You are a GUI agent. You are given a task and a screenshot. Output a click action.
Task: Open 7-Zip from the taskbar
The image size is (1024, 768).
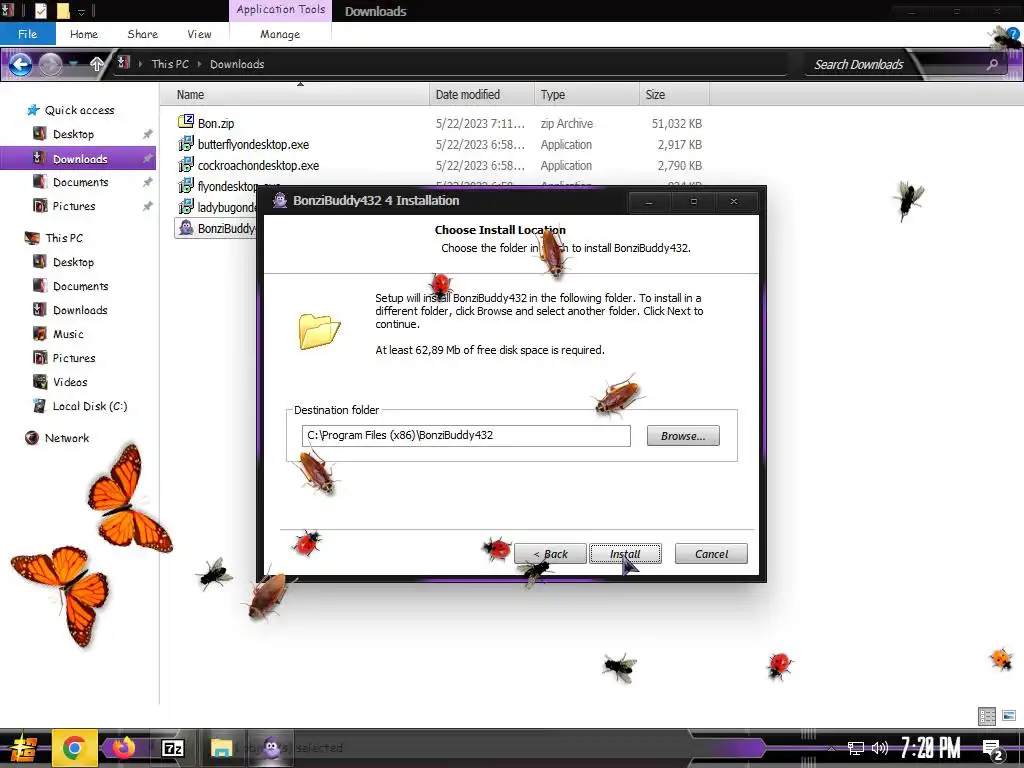(173, 748)
